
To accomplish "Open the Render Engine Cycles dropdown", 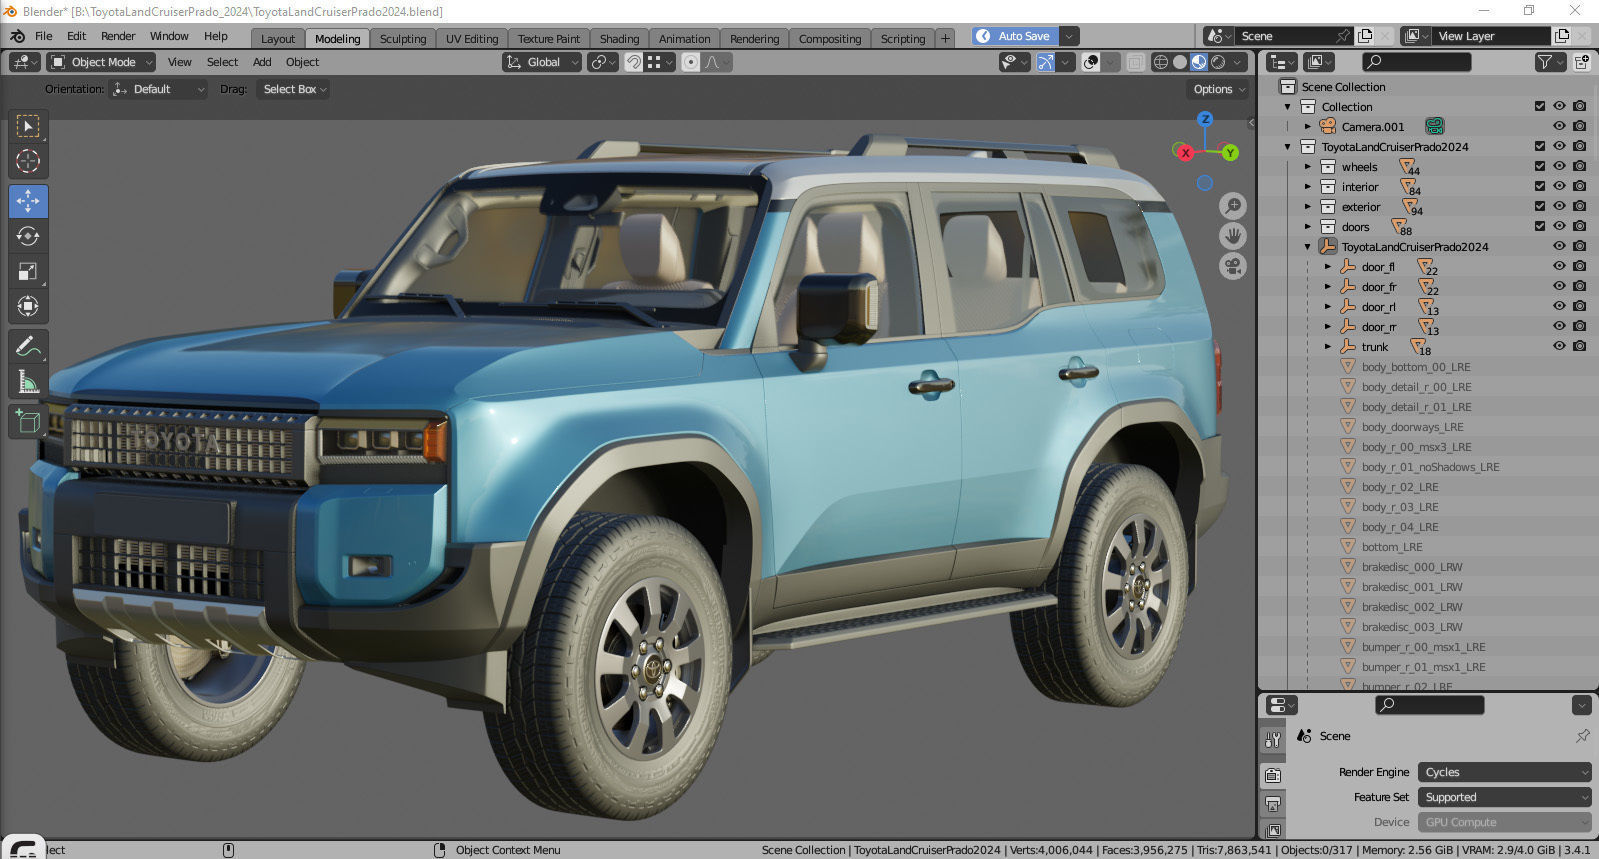I will click(x=1504, y=772).
